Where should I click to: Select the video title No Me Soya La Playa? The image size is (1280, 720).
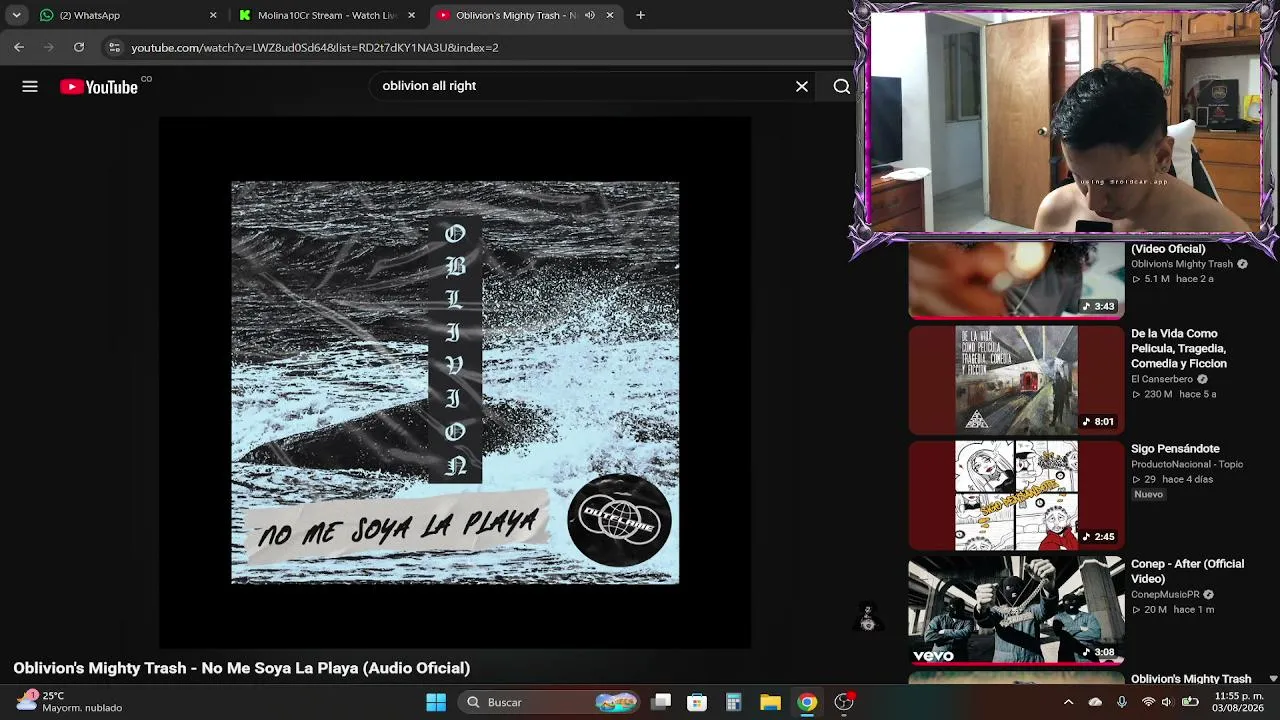[x=241, y=668]
